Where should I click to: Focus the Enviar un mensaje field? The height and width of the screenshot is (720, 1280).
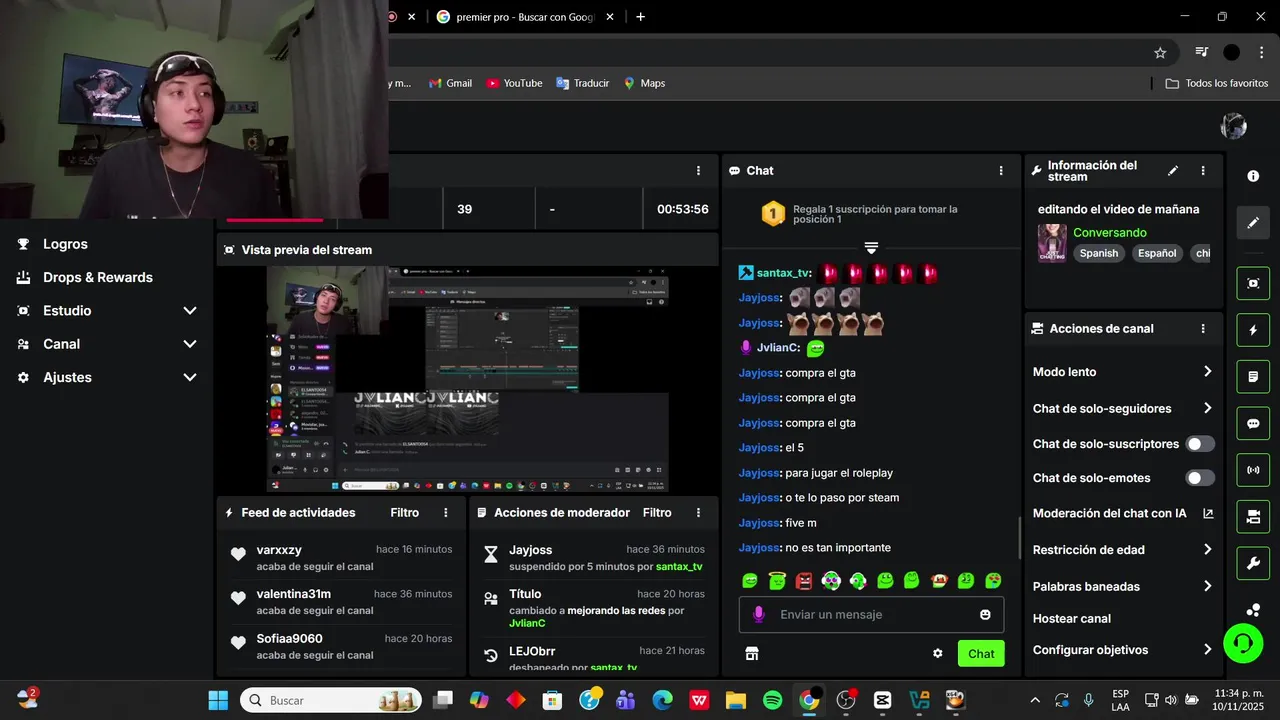coord(871,614)
